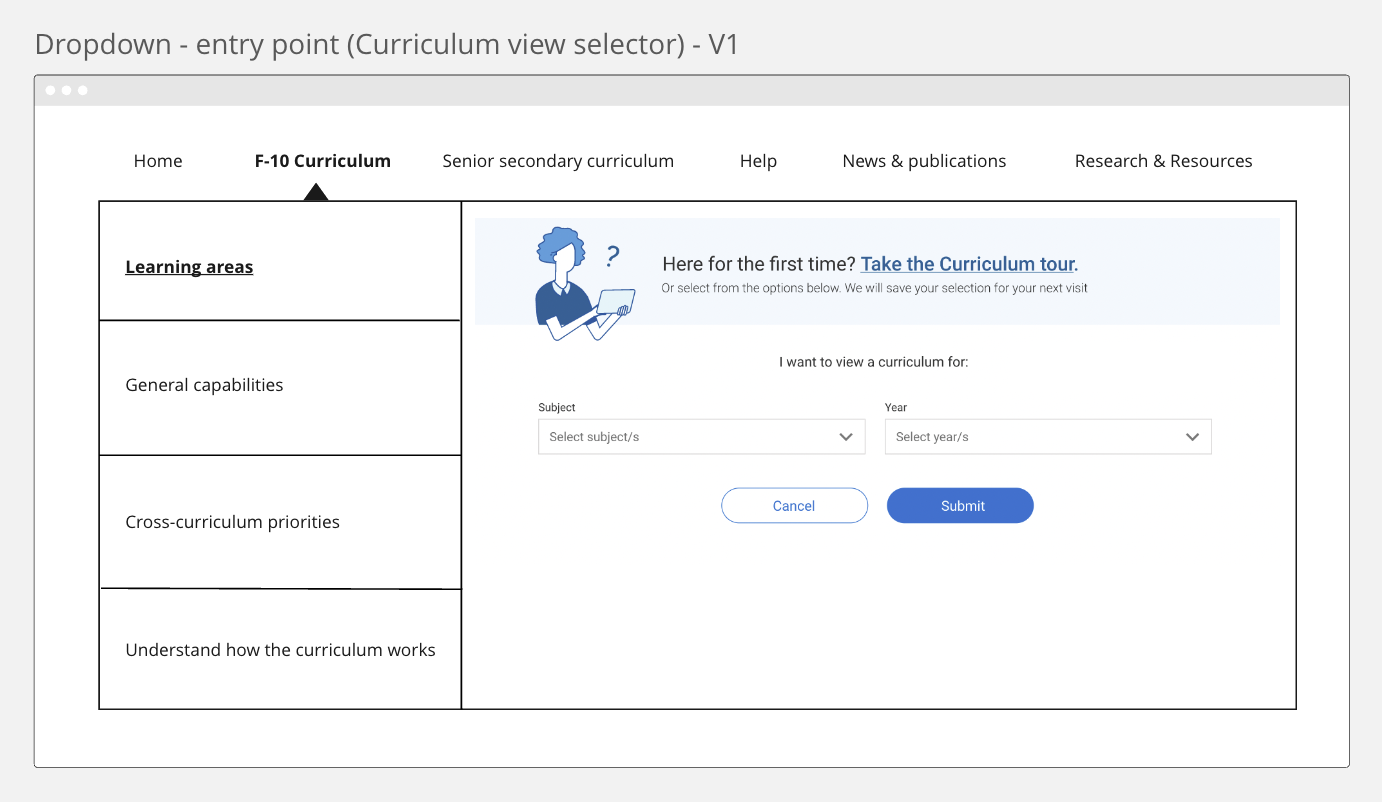Click the chevron arrow in Subject dropdown
This screenshot has height=802, width=1382.
click(x=846, y=437)
